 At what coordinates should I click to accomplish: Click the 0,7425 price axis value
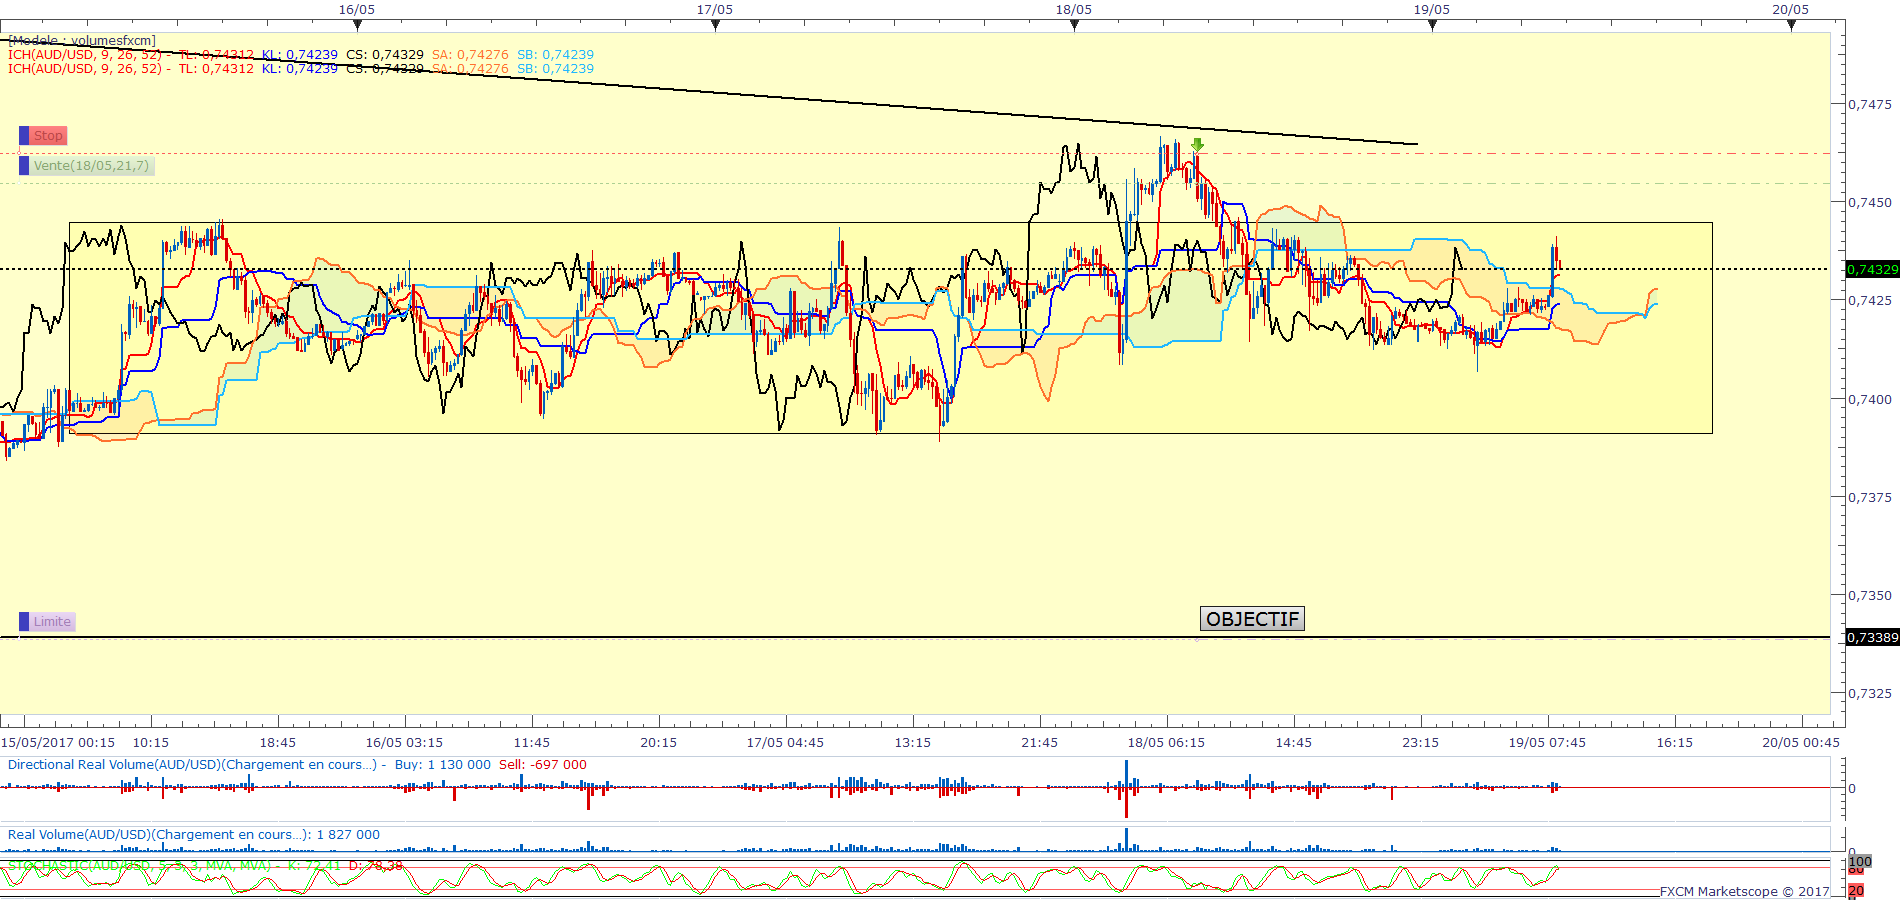[x=1870, y=300]
